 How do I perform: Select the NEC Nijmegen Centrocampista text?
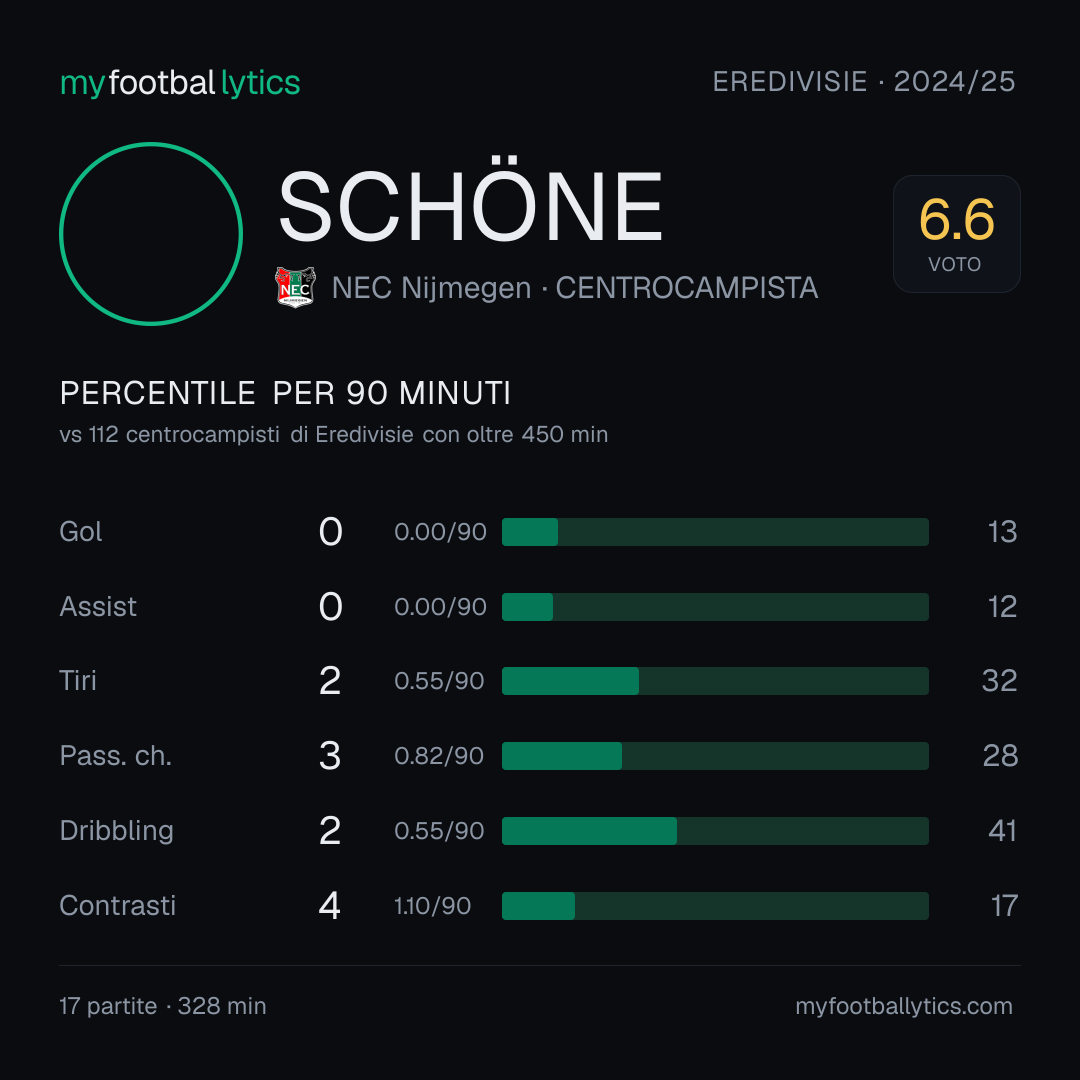coord(574,288)
